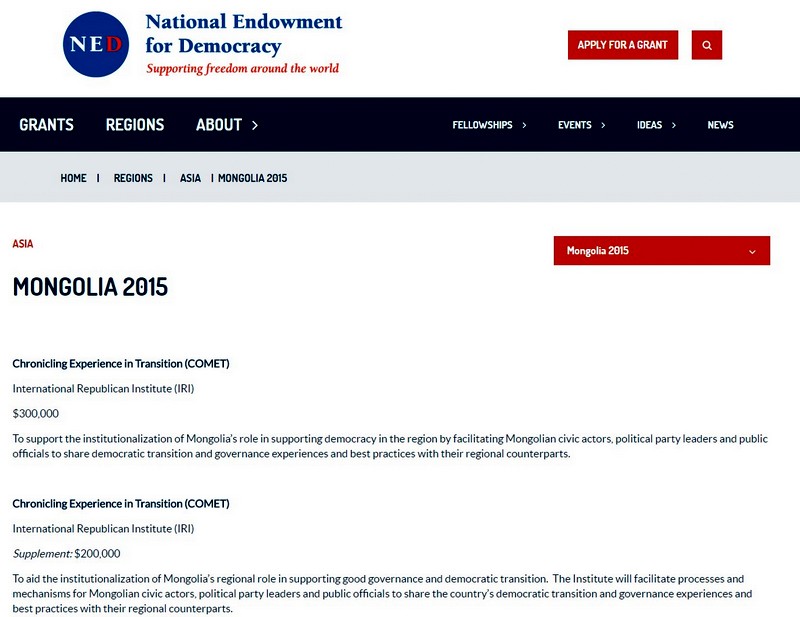This screenshot has width=800, height=617.
Task: Click the NED circular logo
Action: point(96,44)
